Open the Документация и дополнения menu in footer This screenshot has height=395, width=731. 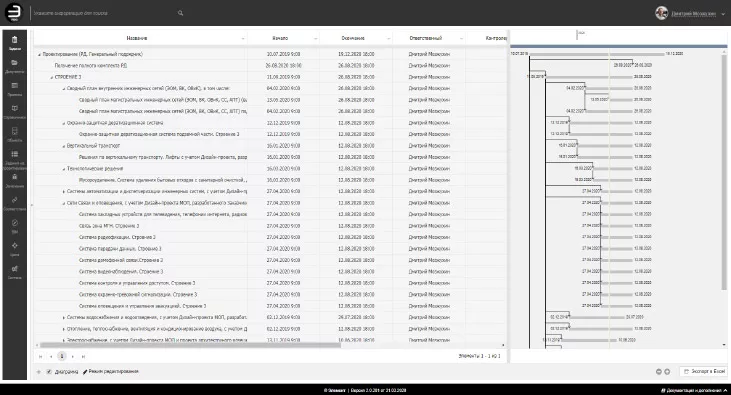point(694,390)
